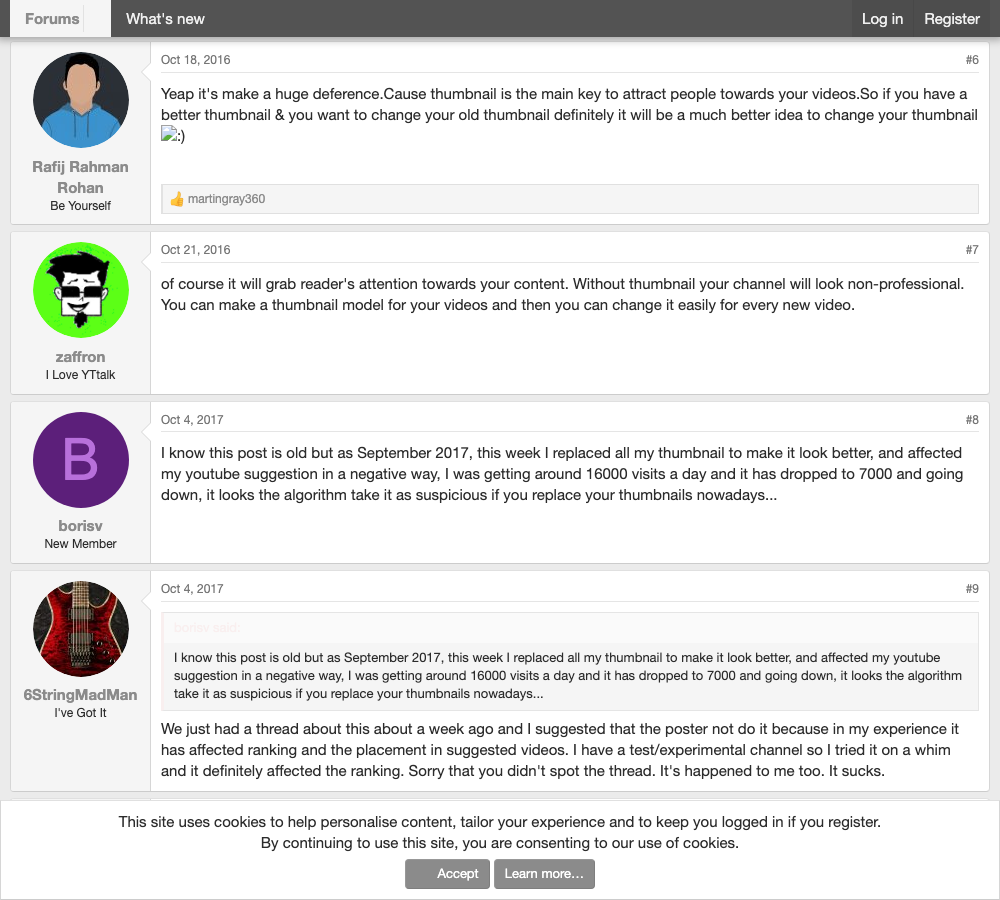The image size is (1000, 900).
Task: Open borisv's purple B avatar
Action: pyautogui.click(x=80, y=460)
